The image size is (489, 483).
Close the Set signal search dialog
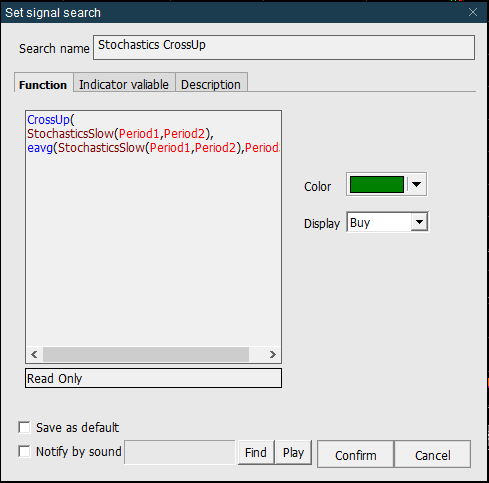(x=473, y=12)
